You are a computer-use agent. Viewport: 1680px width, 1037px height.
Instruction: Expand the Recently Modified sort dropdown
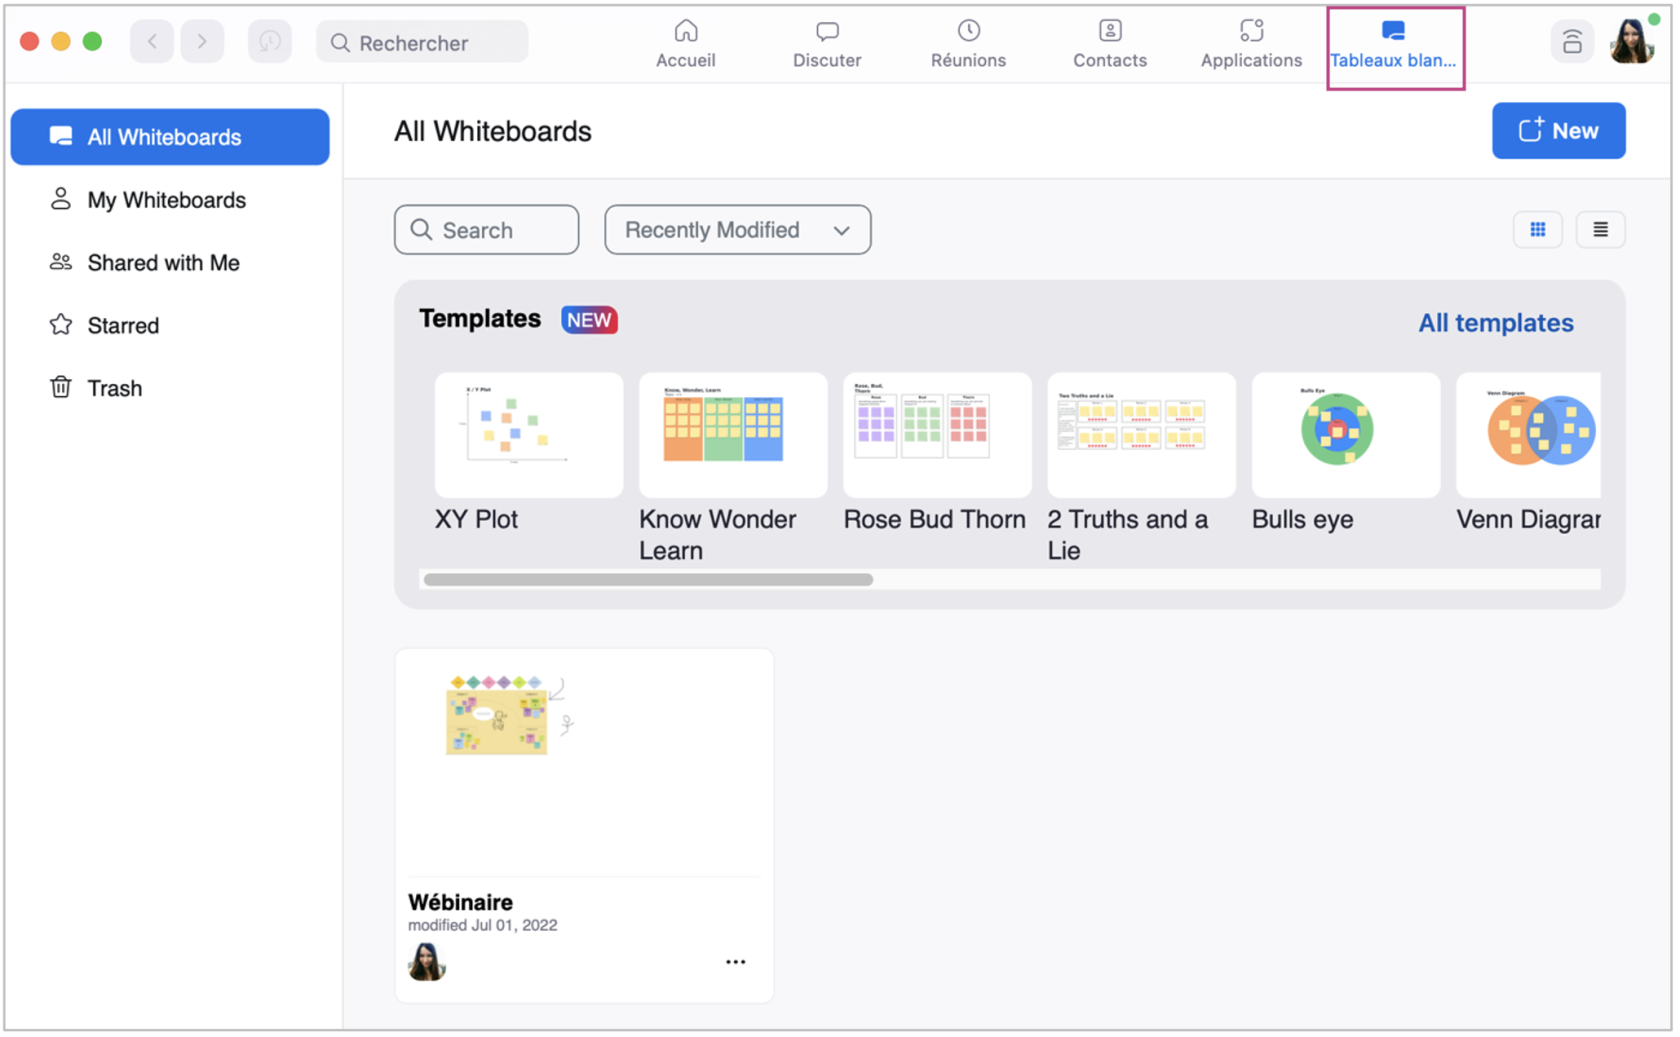click(x=737, y=230)
